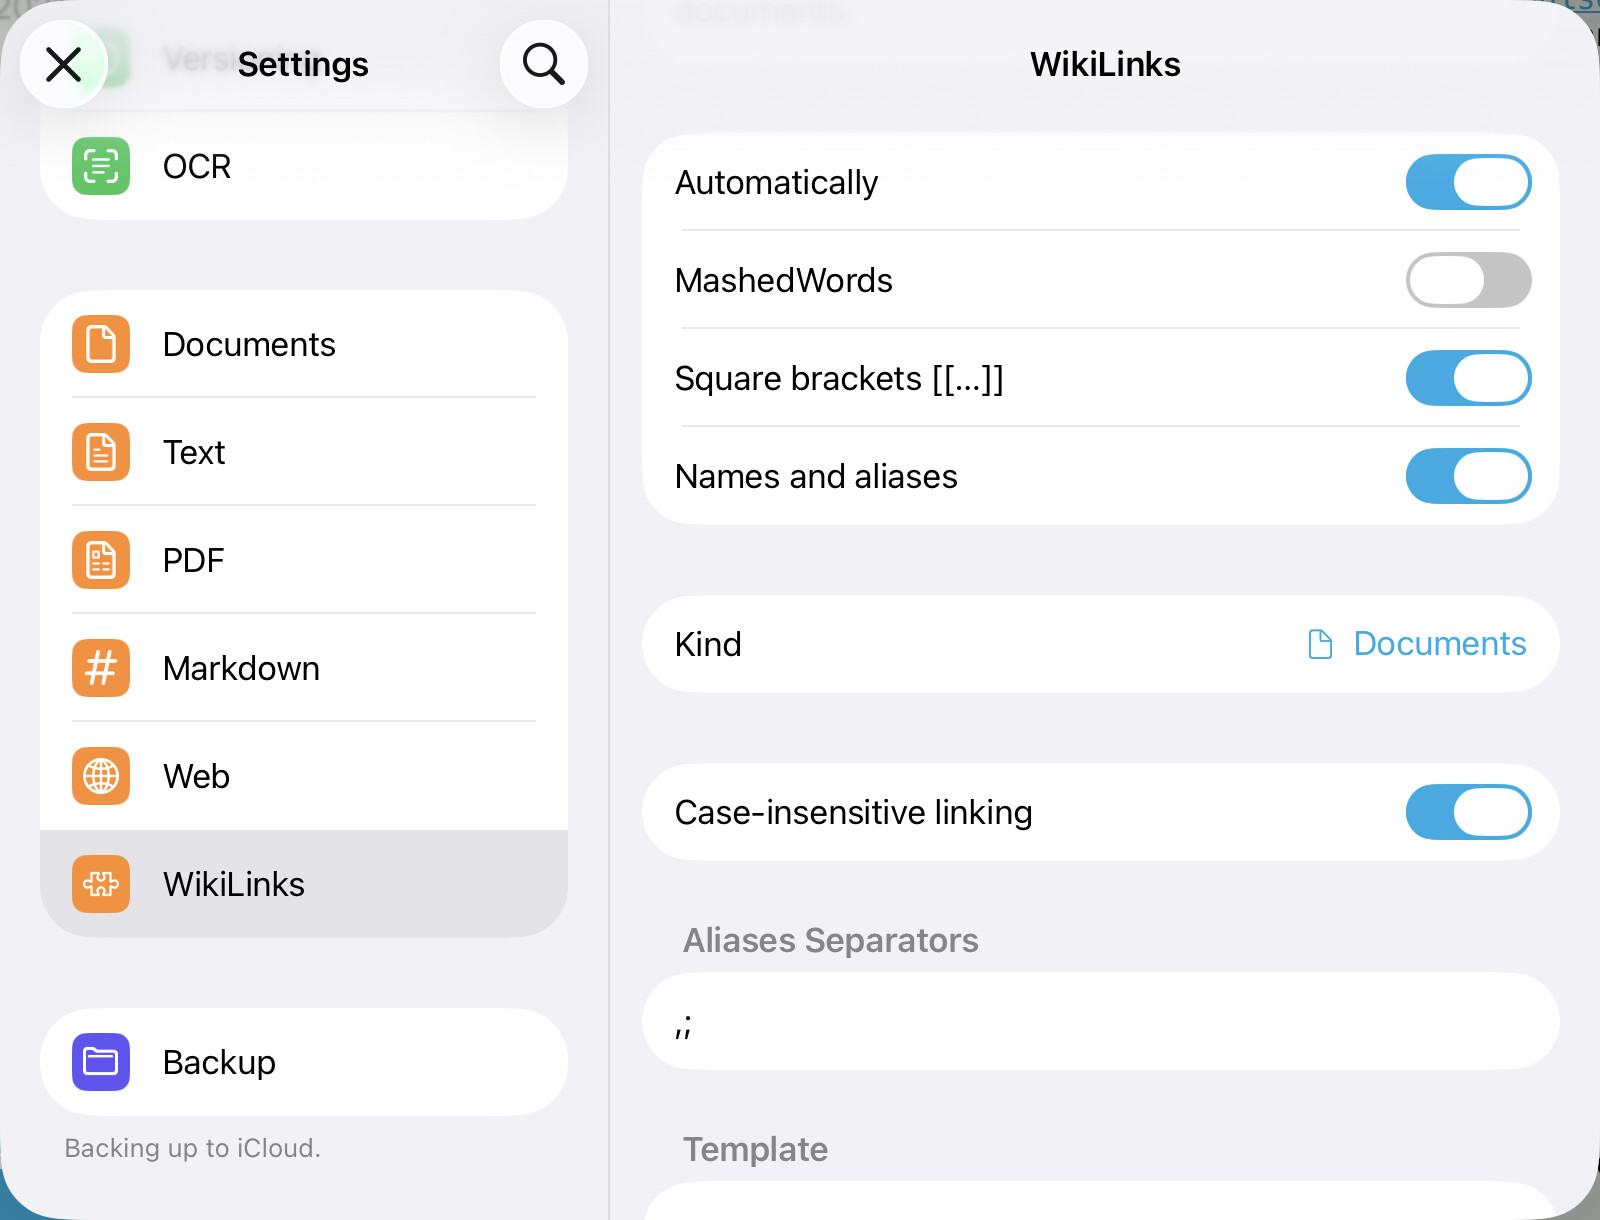This screenshot has width=1600, height=1220.
Task: Turn off Square brackets toggle
Action: tap(1467, 378)
